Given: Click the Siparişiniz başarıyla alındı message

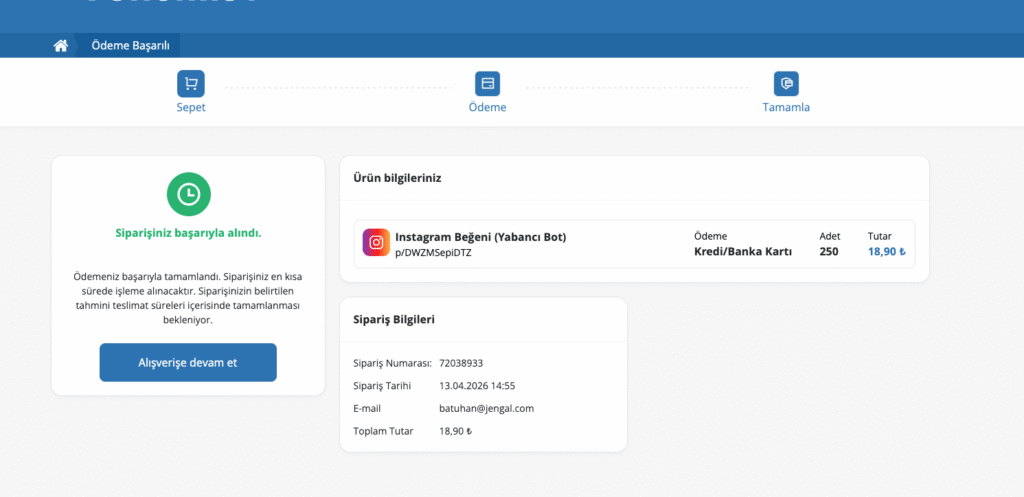Looking at the screenshot, I should coord(188,233).
